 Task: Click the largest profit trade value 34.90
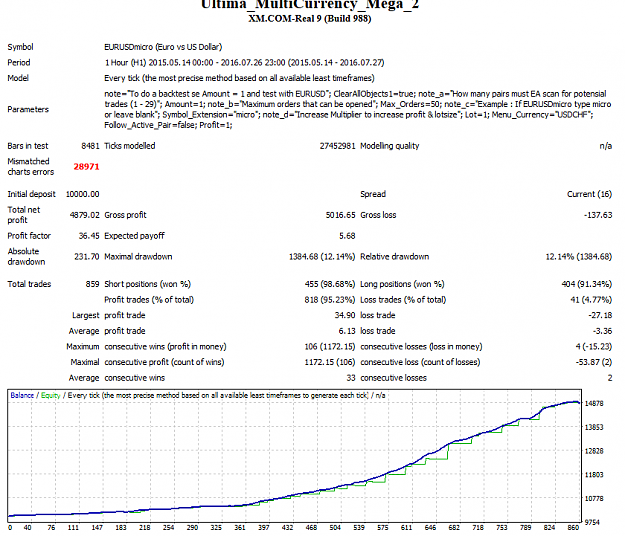pyautogui.click(x=345, y=315)
